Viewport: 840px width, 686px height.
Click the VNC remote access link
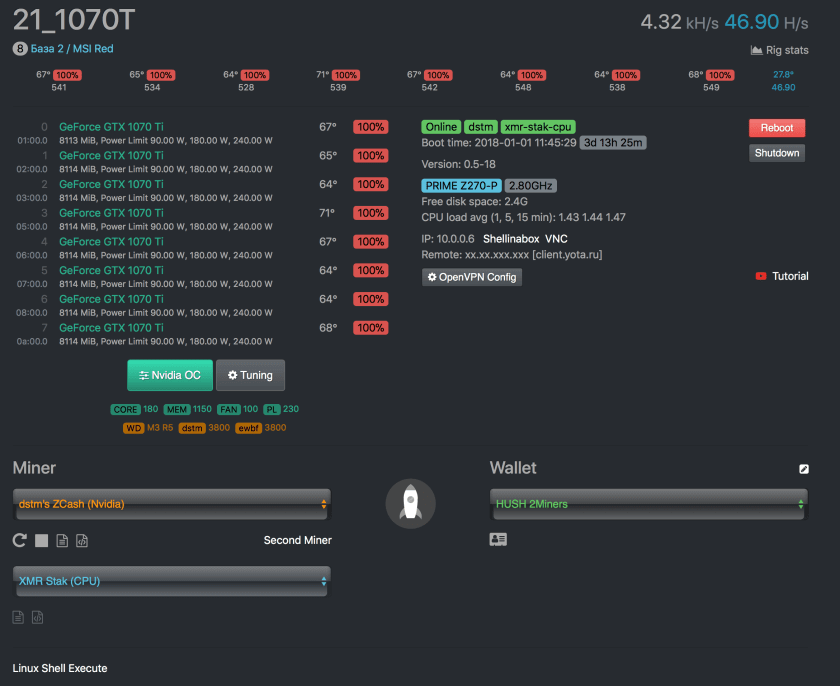557,240
